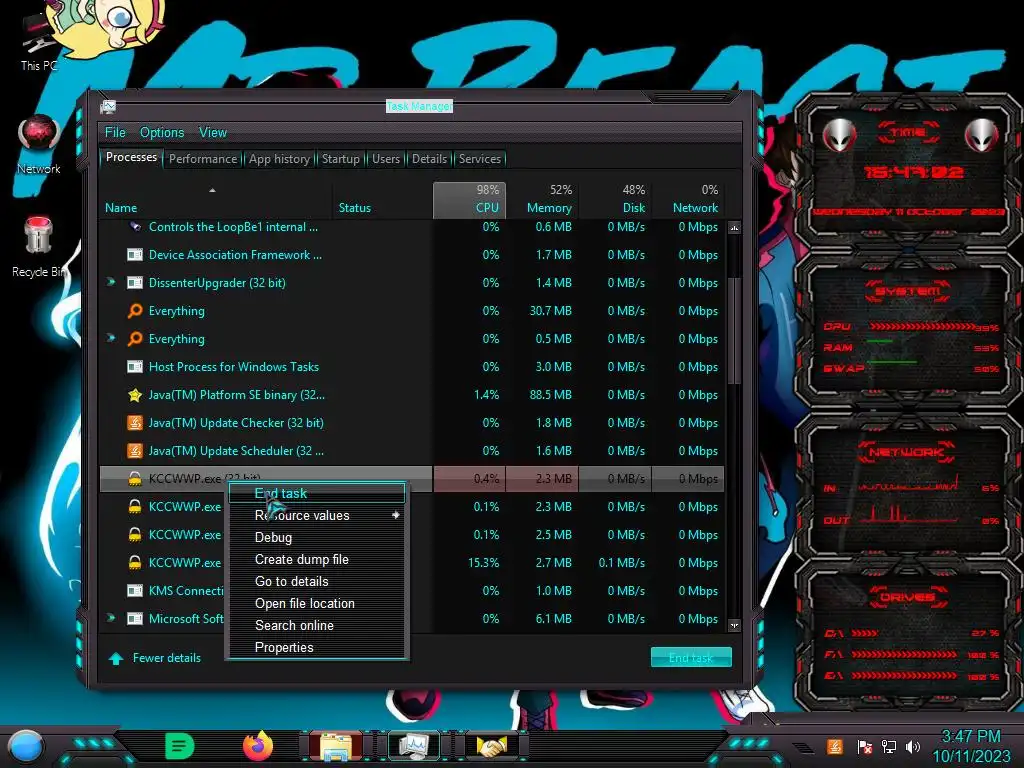The image size is (1024, 768).
Task: Switch to App history tab
Action: click(279, 159)
